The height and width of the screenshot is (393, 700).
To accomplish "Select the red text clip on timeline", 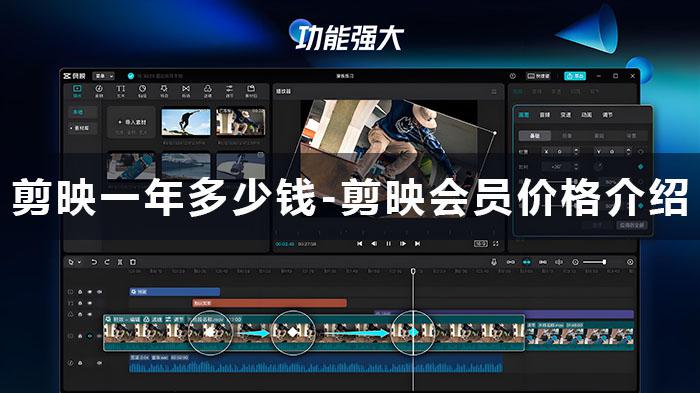I will coord(269,303).
